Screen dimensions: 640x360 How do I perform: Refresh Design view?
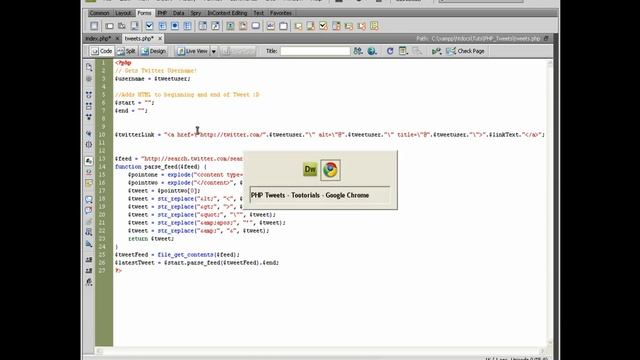point(390,51)
